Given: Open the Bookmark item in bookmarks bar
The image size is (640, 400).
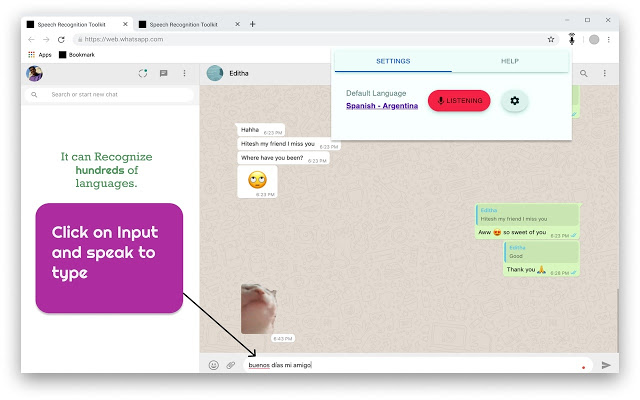Looking at the screenshot, I should (x=77, y=55).
